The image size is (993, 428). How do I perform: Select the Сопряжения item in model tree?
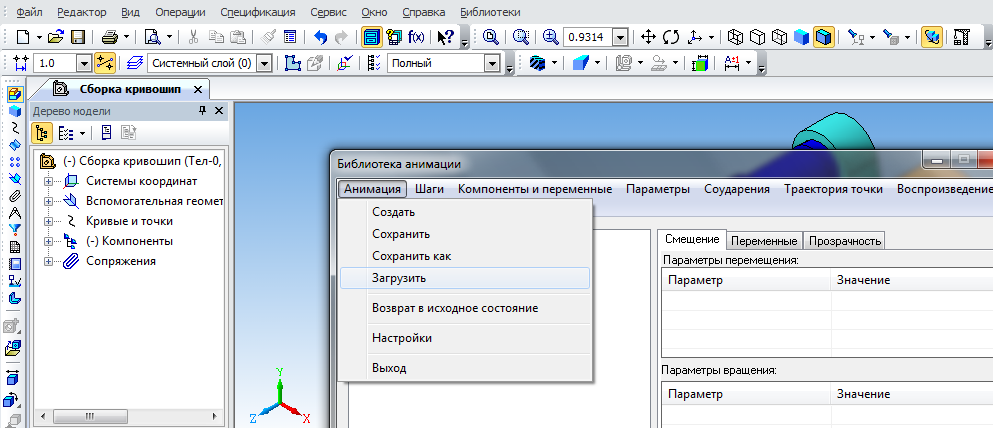click(120, 261)
